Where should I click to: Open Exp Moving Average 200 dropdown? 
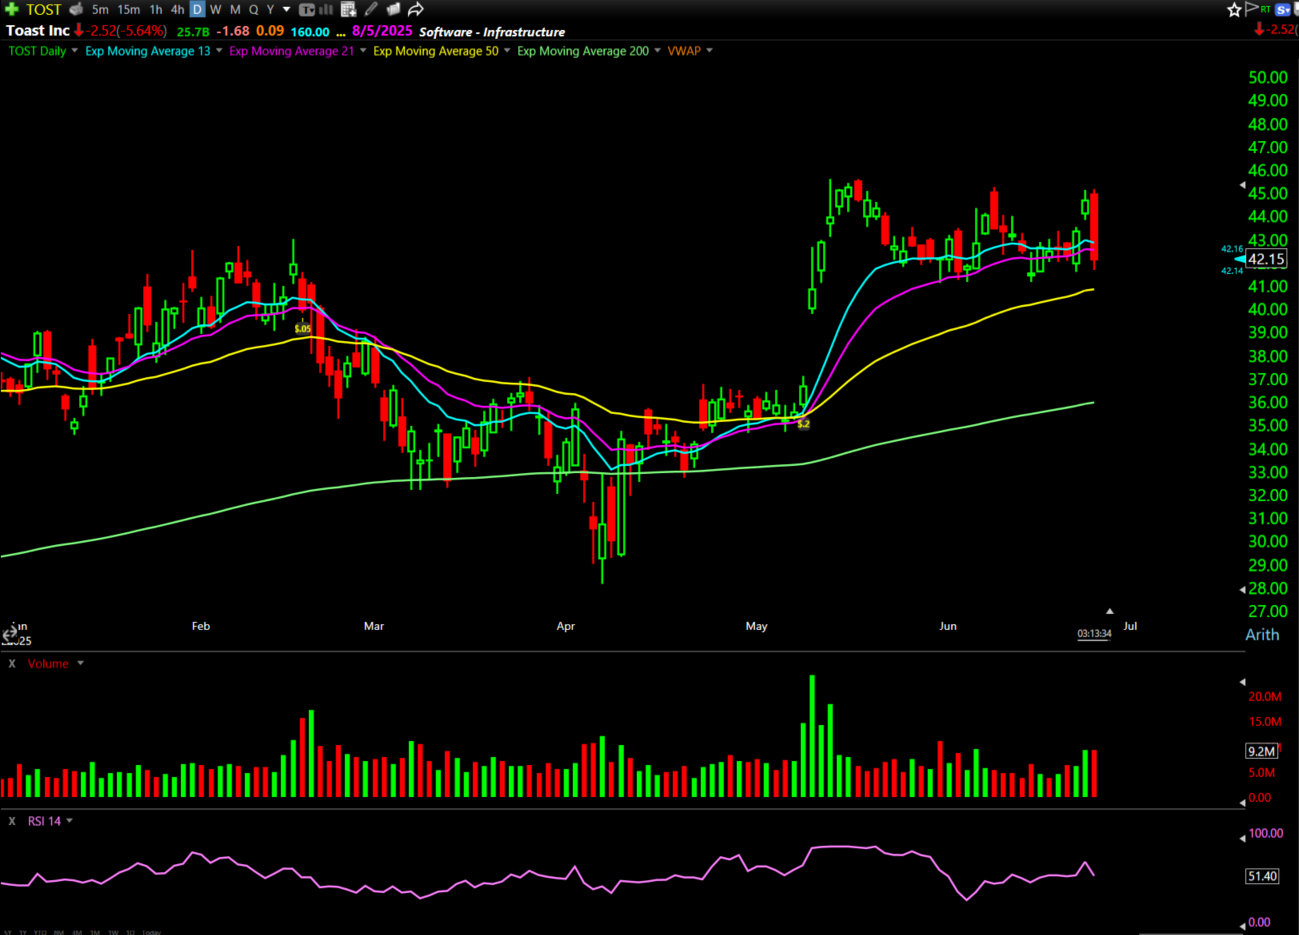click(x=657, y=51)
